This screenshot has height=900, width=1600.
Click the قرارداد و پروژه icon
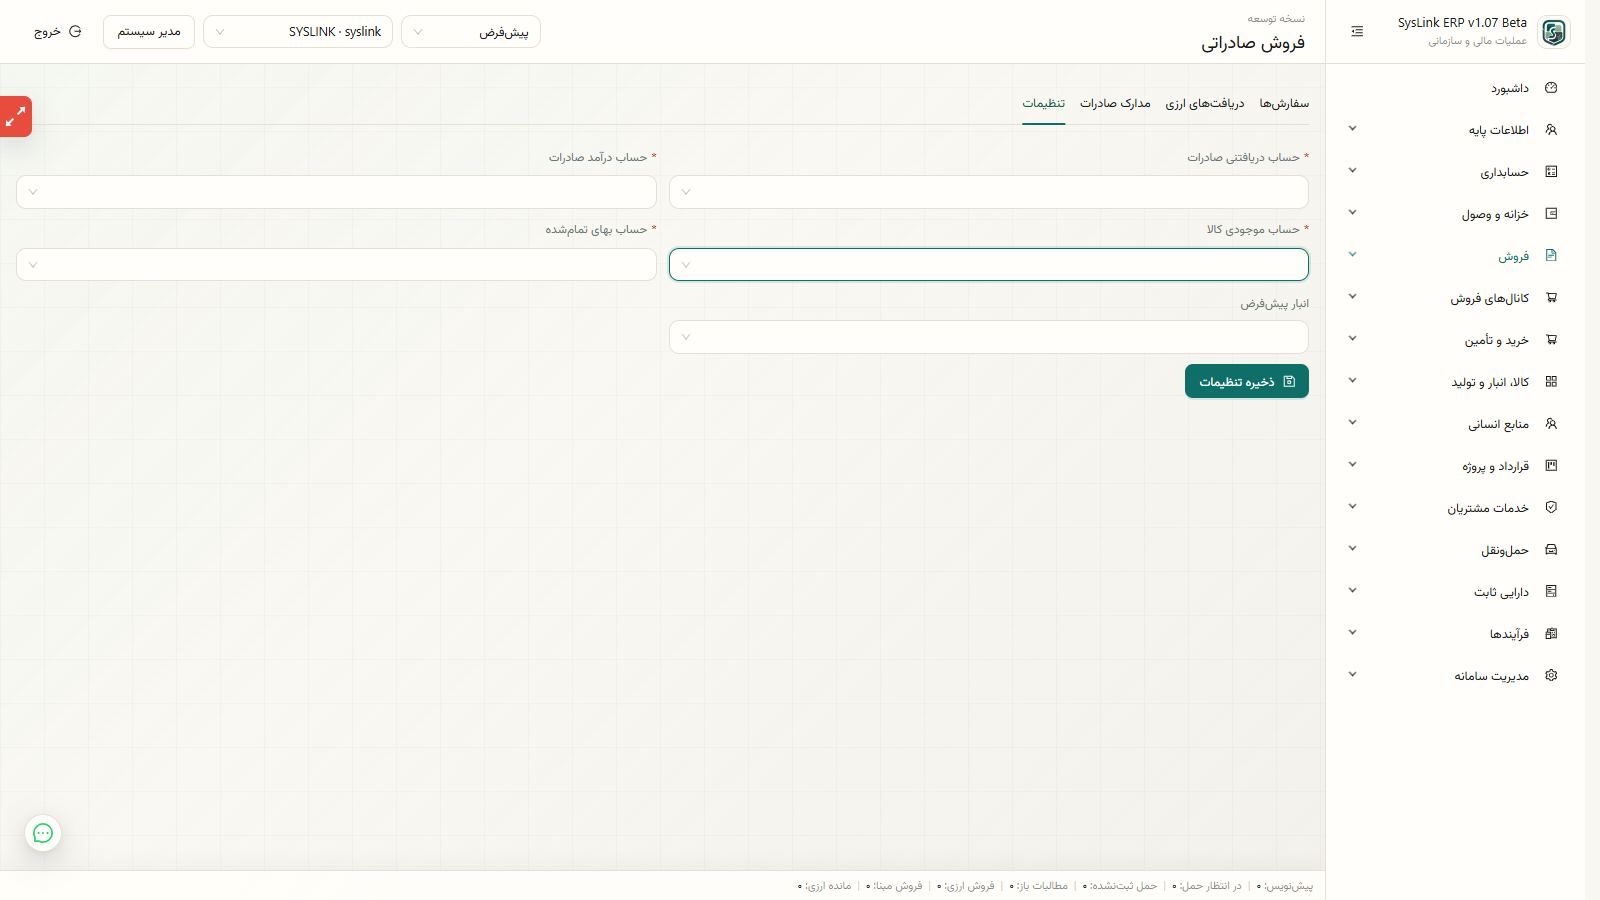pos(1551,466)
